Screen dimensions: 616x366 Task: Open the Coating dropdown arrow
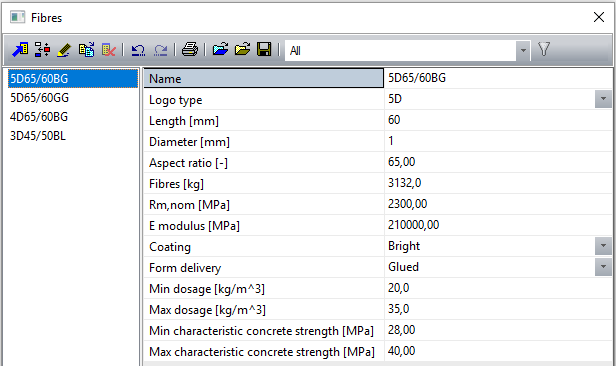(603, 246)
